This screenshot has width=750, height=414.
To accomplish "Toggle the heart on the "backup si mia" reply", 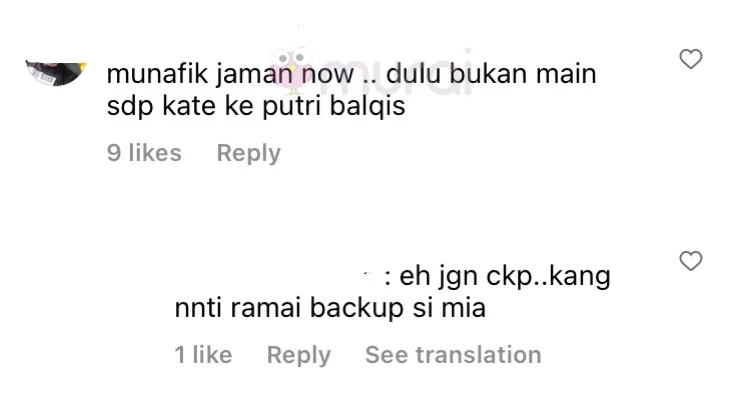I will [x=691, y=261].
